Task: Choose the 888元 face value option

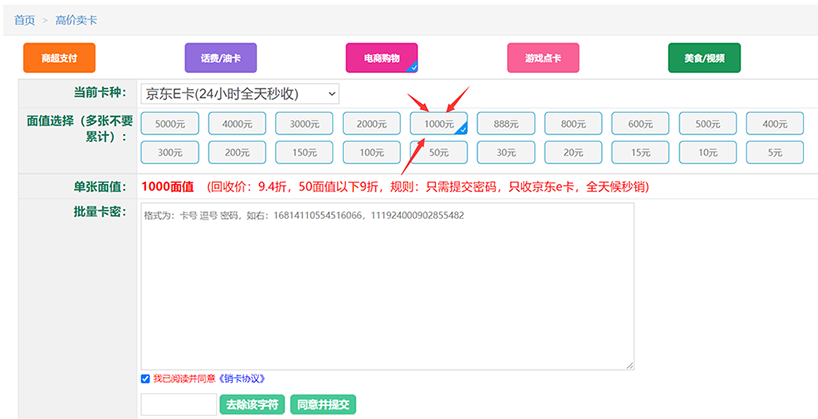Action: [505, 123]
